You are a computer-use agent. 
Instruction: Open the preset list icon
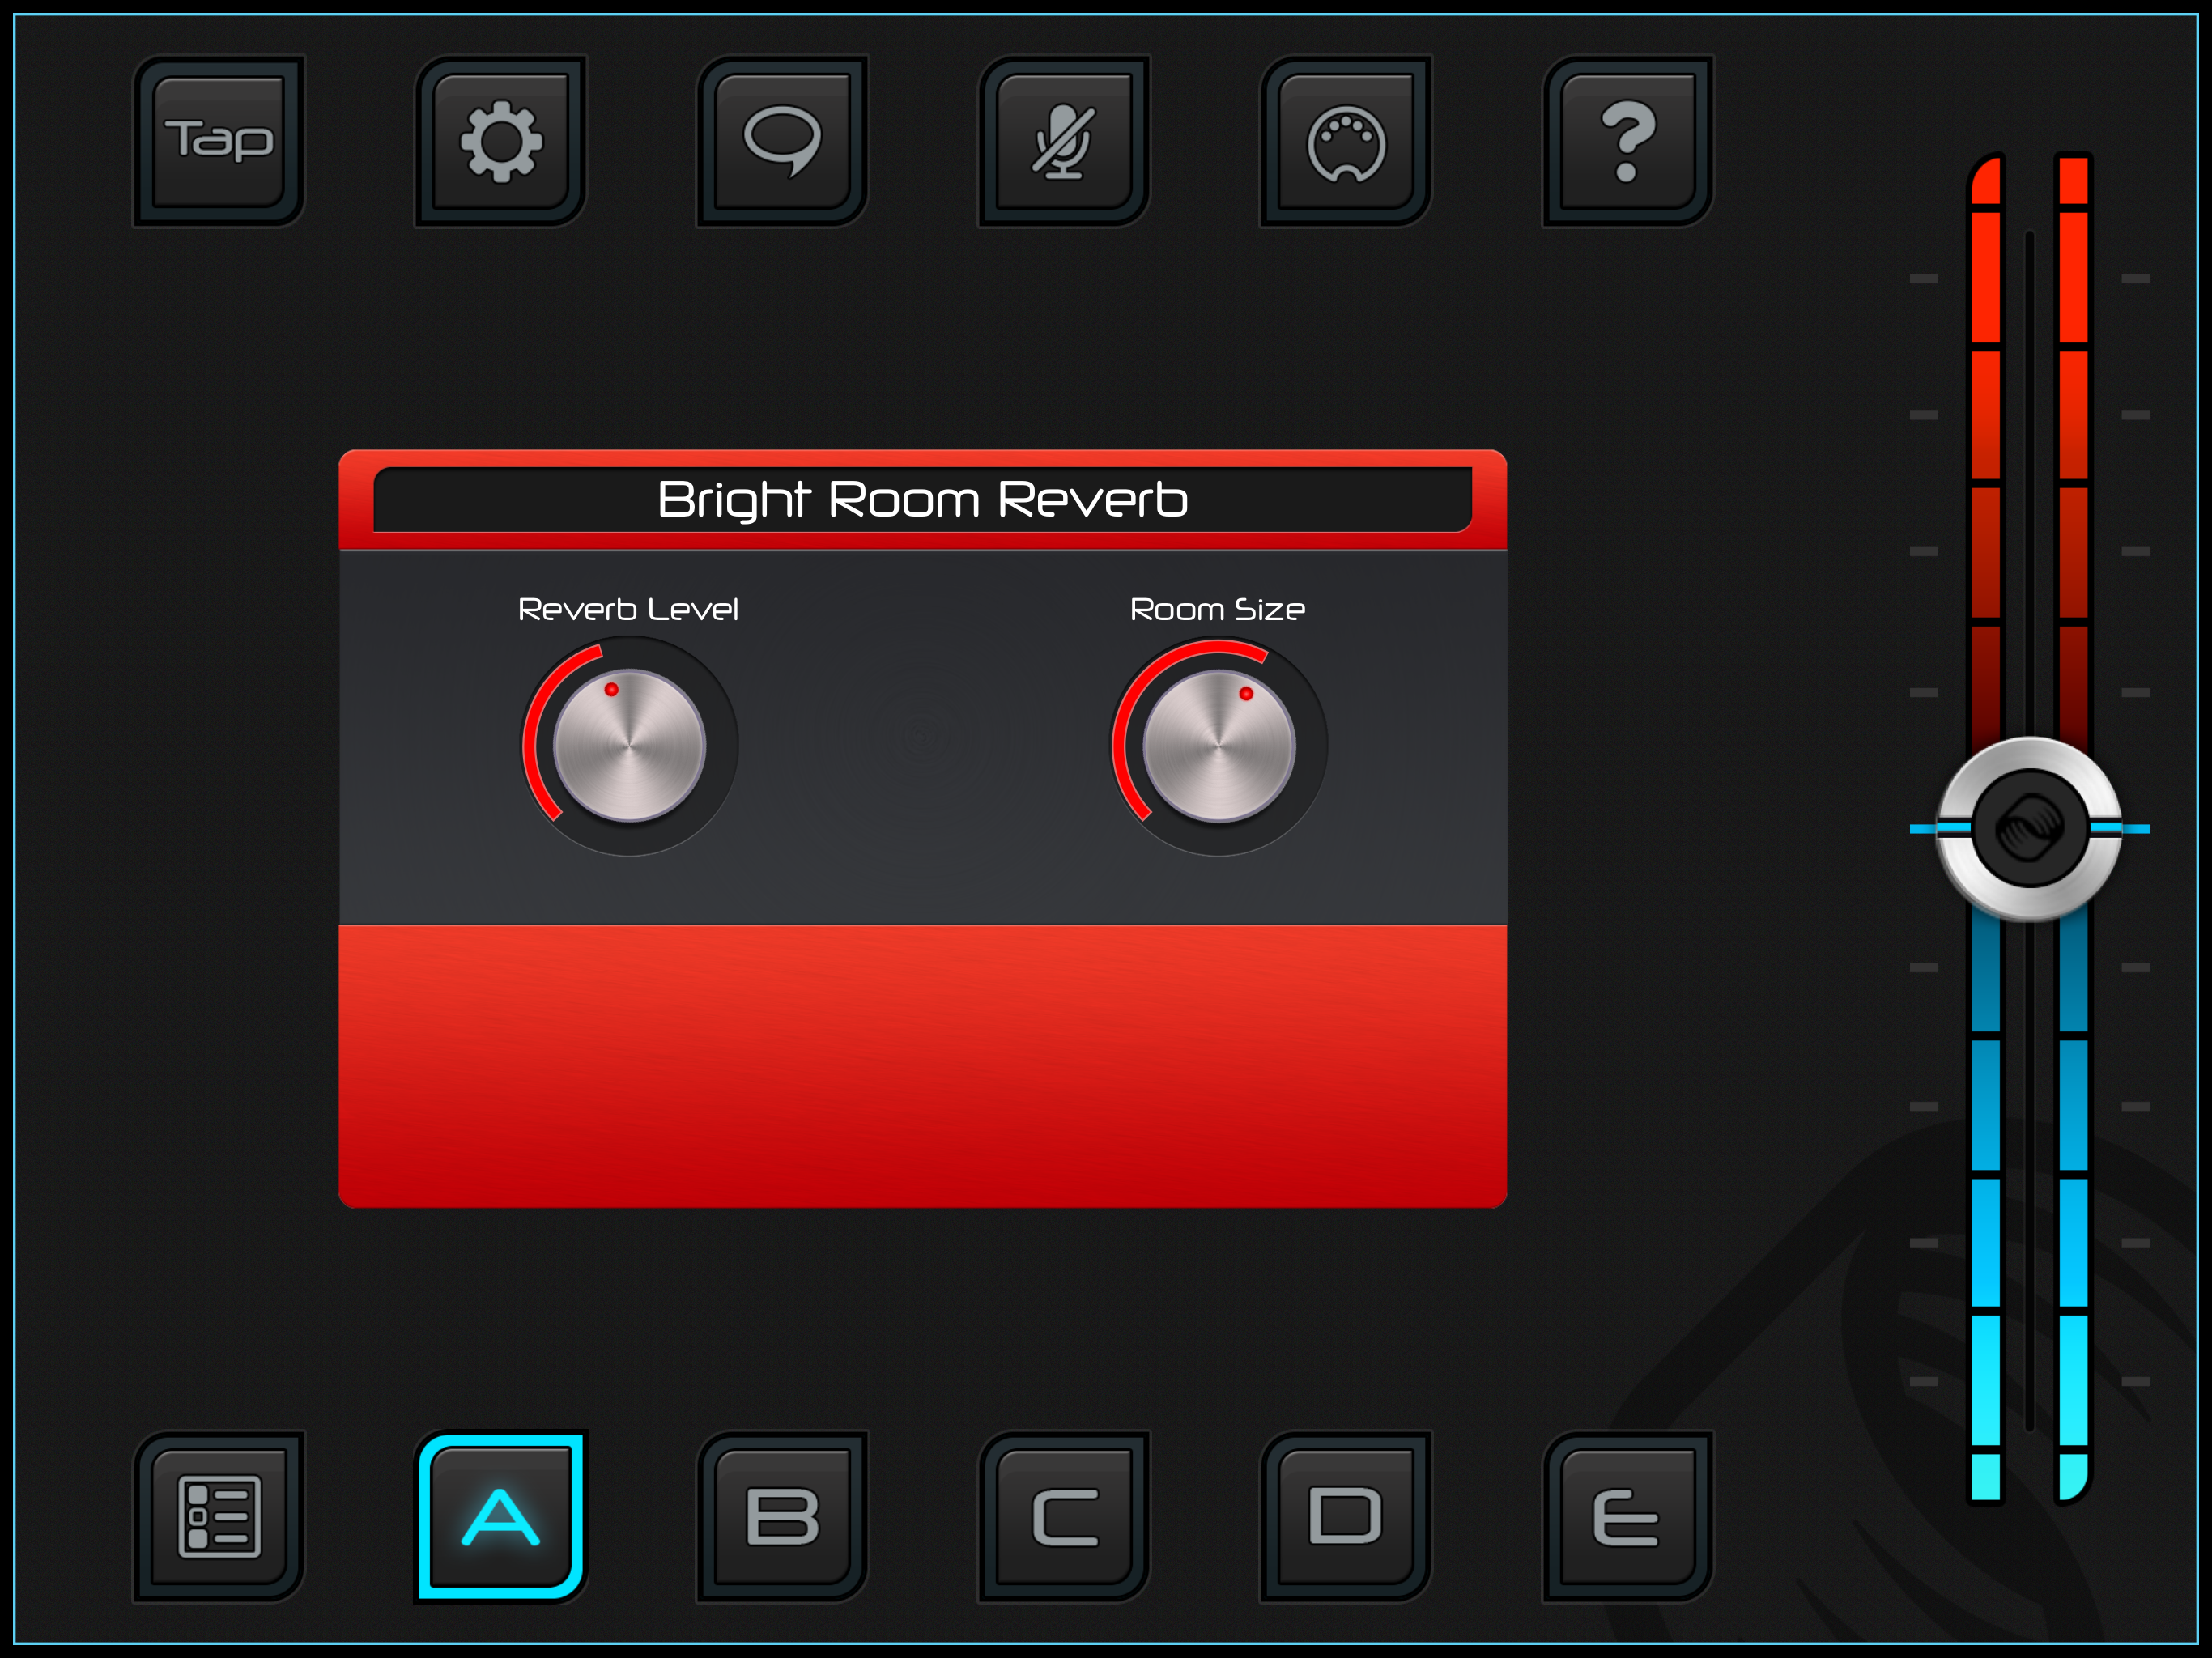(x=219, y=1516)
